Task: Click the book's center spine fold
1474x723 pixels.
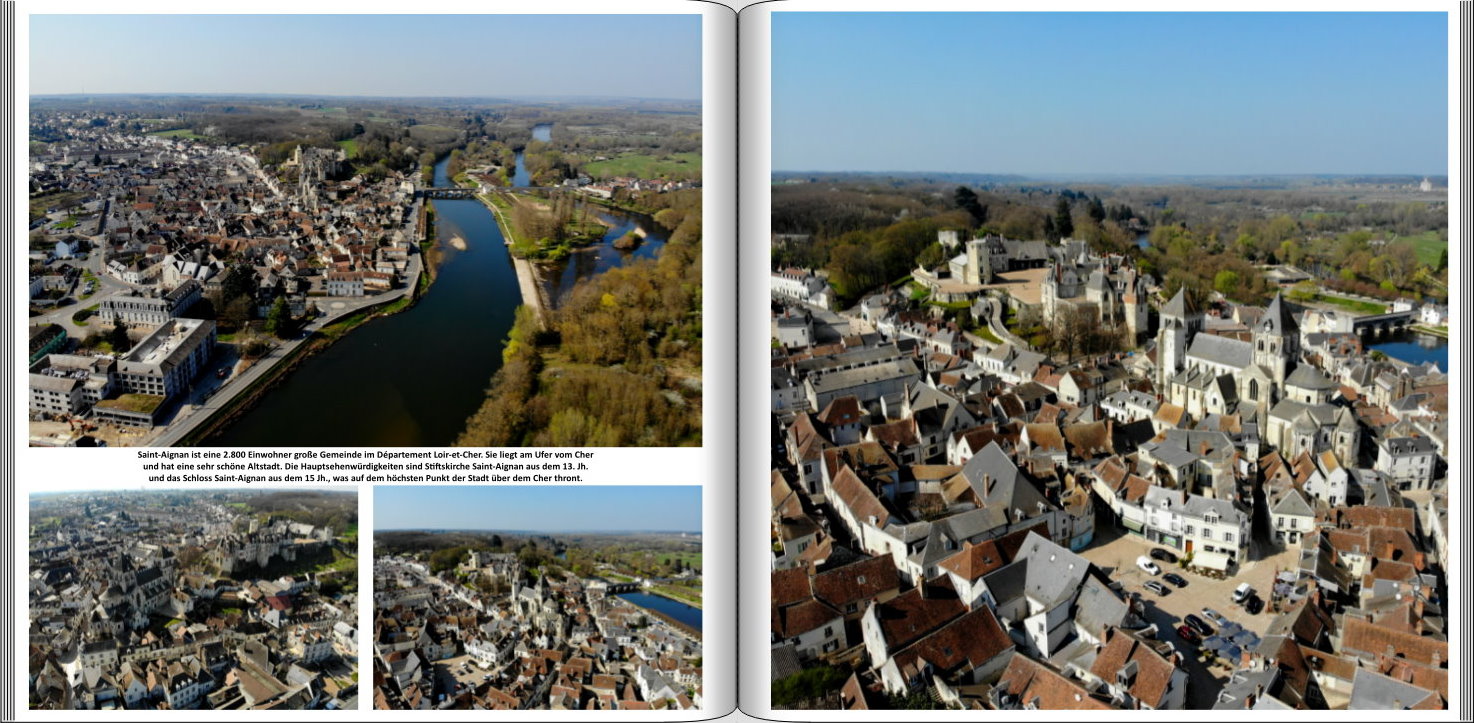Action: pyautogui.click(x=737, y=360)
